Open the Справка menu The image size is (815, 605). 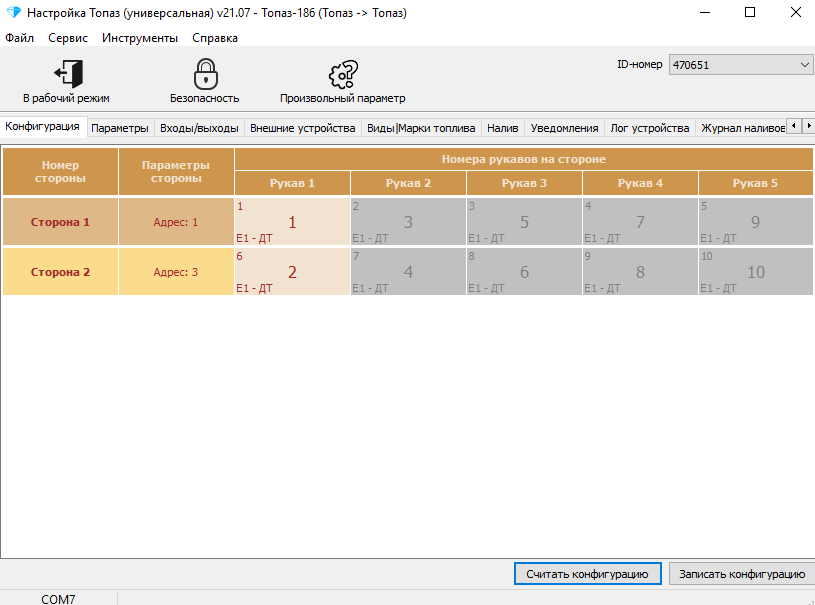(215, 38)
